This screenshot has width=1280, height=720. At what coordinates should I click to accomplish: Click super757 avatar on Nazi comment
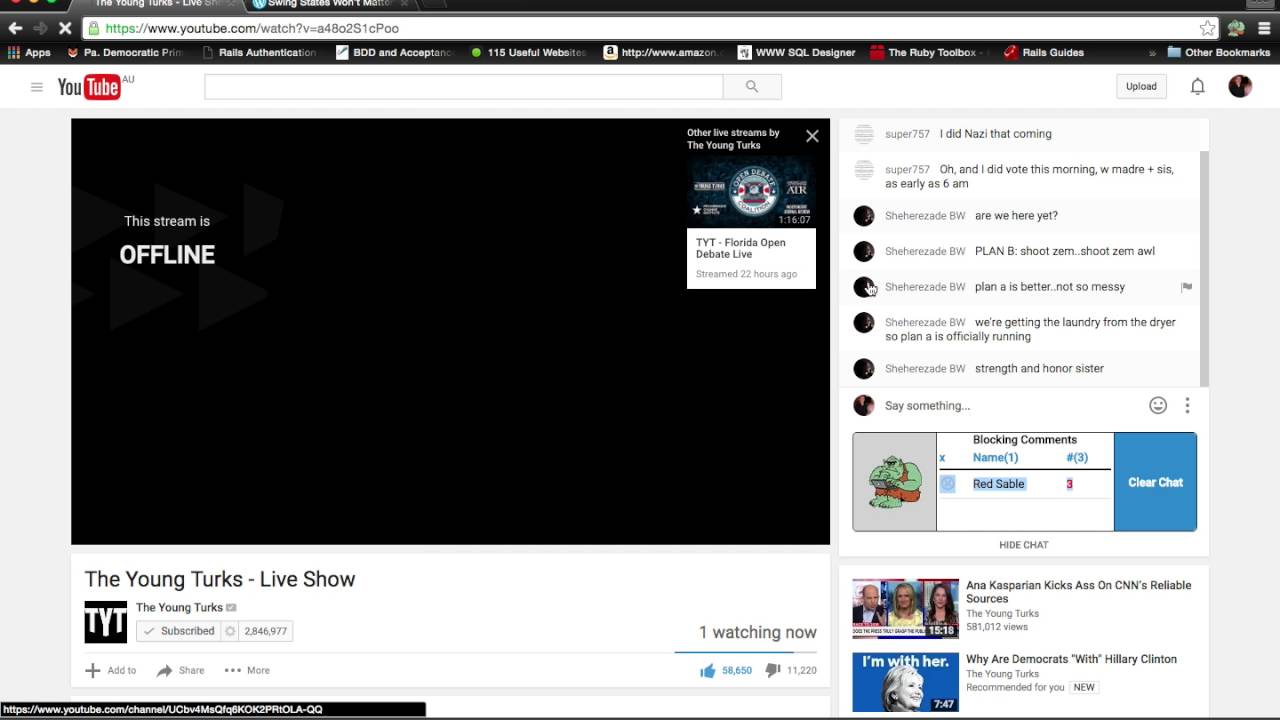click(864, 134)
